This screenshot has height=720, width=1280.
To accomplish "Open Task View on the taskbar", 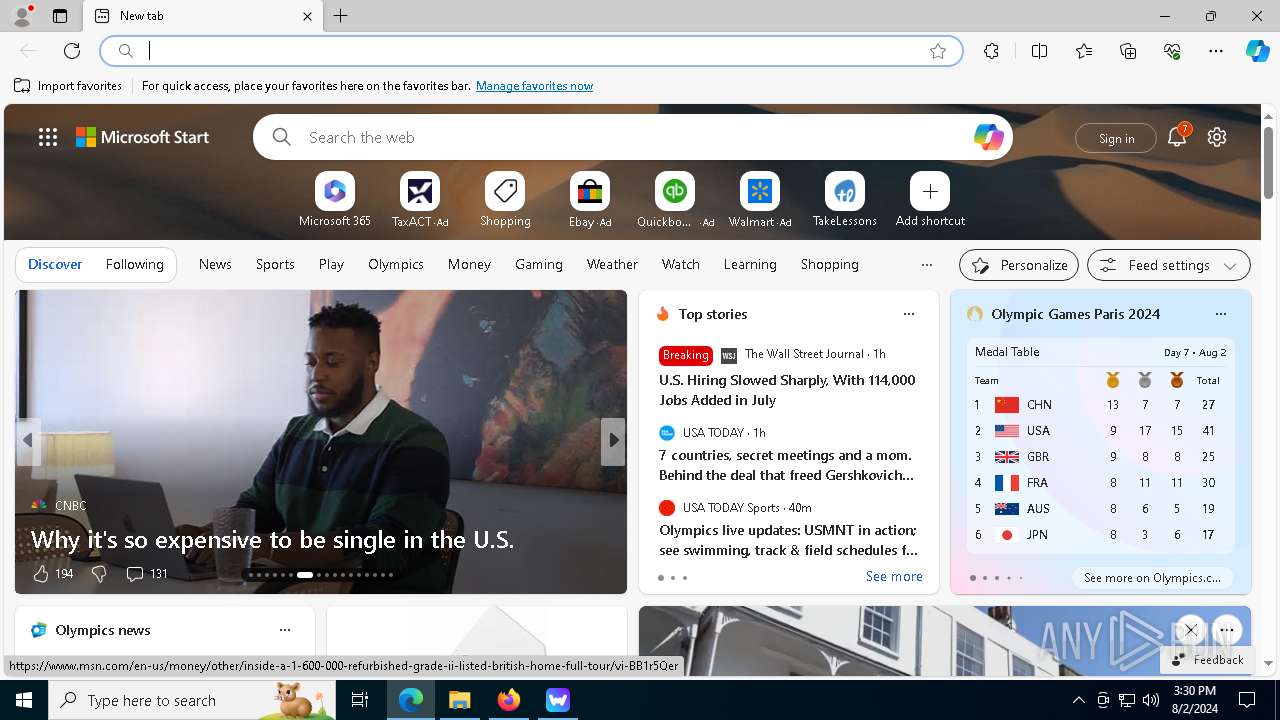I will pyautogui.click(x=360, y=700).
